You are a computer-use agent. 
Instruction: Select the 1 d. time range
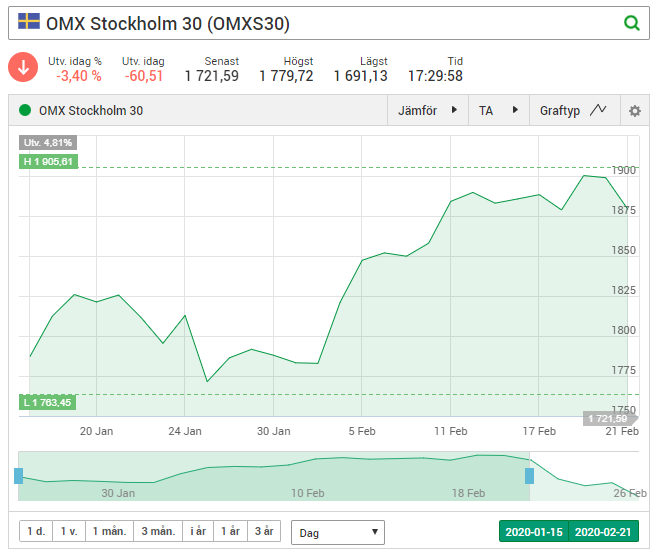(36, 531)
